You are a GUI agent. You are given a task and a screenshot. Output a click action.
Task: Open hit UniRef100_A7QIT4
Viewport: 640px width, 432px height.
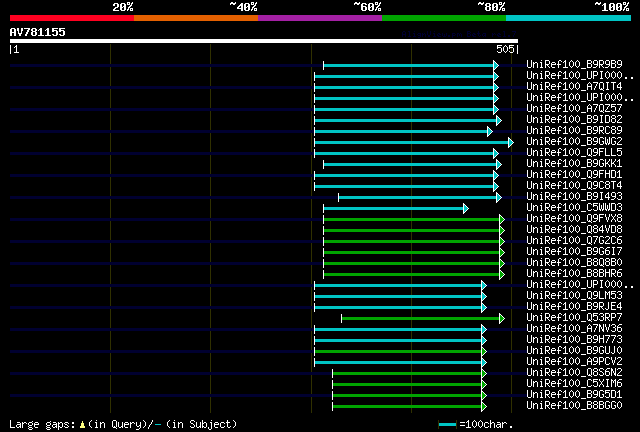[574, 86]
